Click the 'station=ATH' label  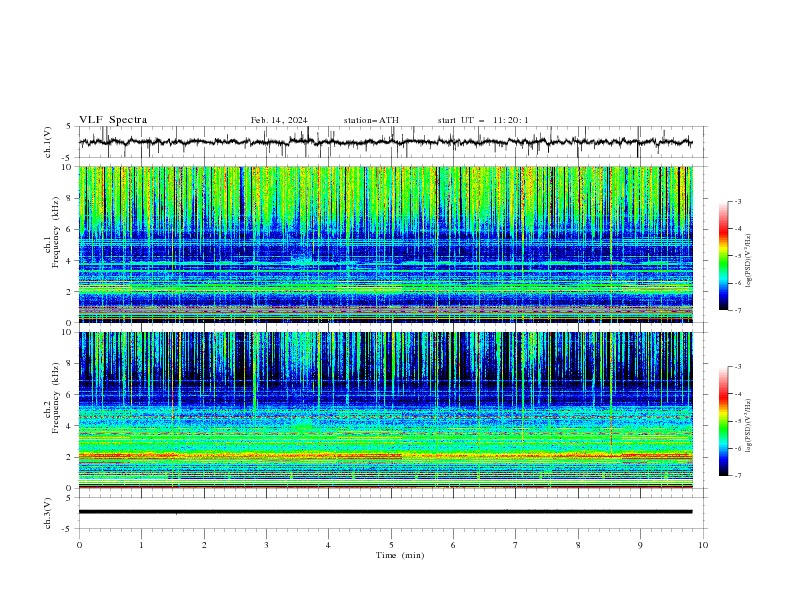pyautogui.click(x=371, y=120)
